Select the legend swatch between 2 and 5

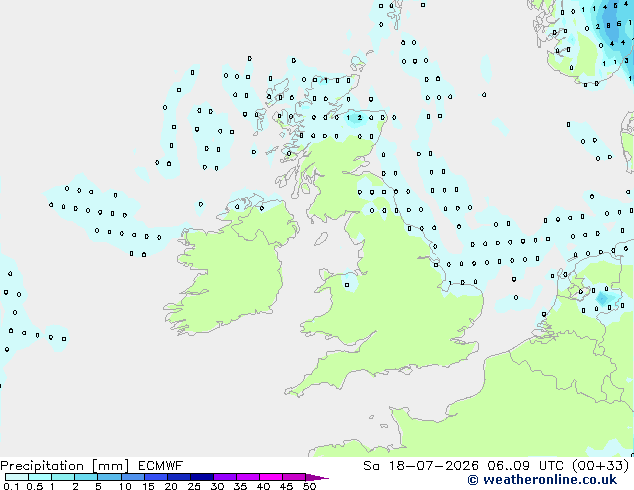[x=86, y=477]
